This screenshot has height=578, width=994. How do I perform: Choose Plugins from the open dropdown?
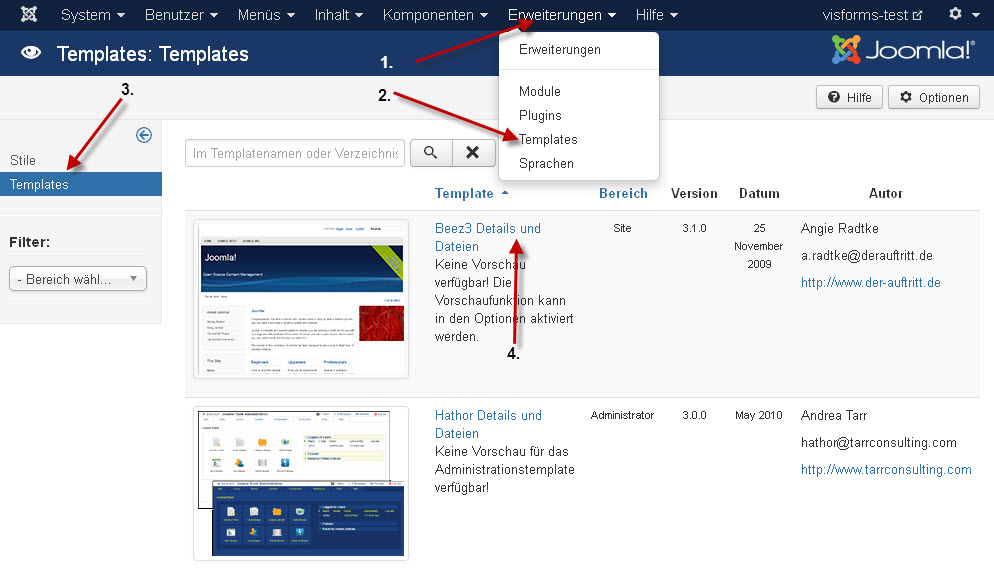(540, 115)
